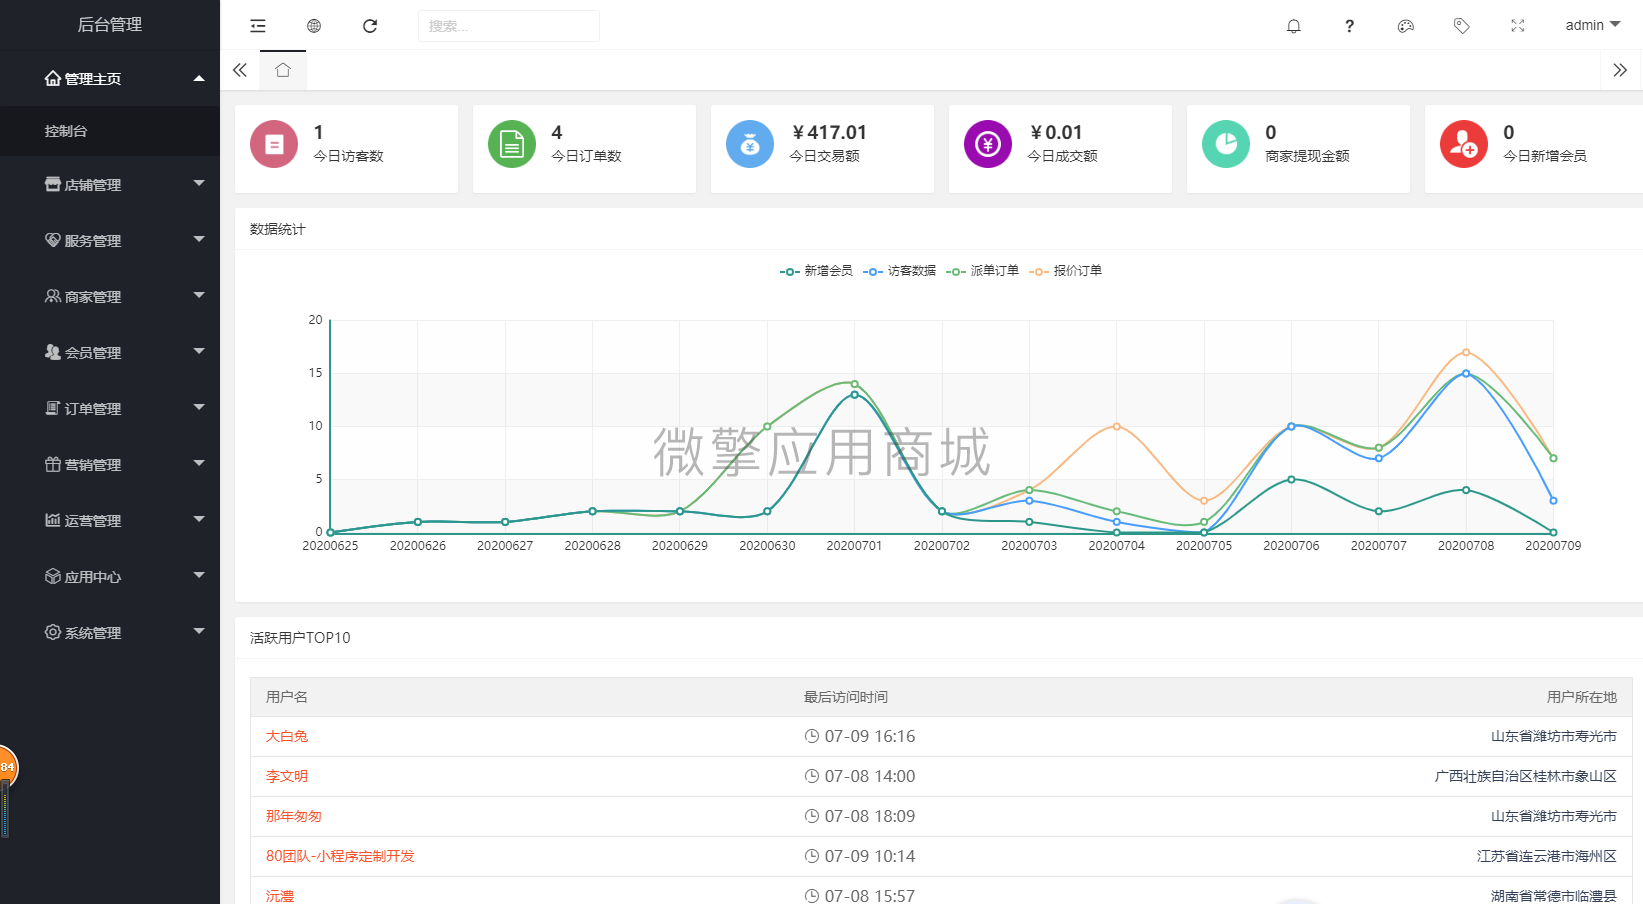The image size is (1643, 904).
Task: Click the gear icon beside 系统管理
Action: click(53, 632)
